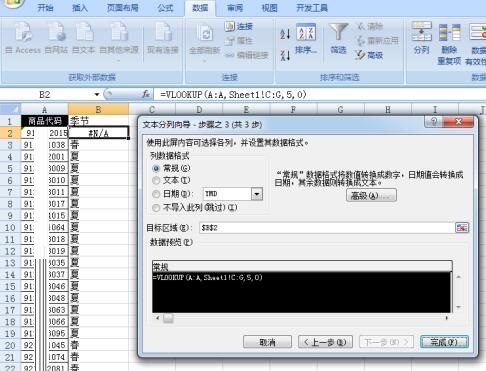Click the wizard help question-mark button

click(434, 122)
